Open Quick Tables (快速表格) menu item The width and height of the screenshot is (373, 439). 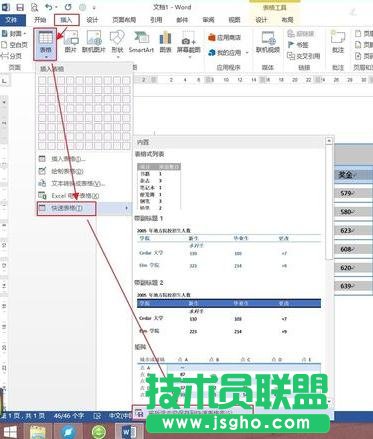click(83, 208)
